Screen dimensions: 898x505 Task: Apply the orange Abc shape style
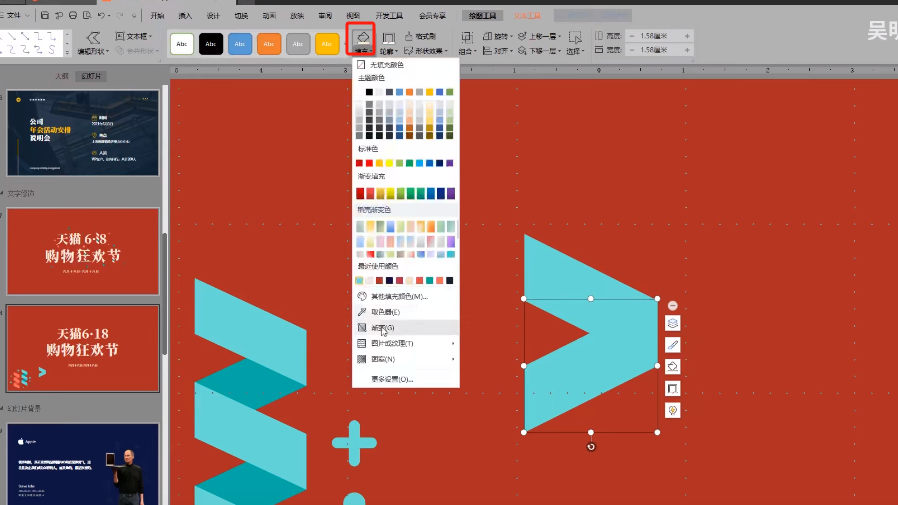(269, 44)
